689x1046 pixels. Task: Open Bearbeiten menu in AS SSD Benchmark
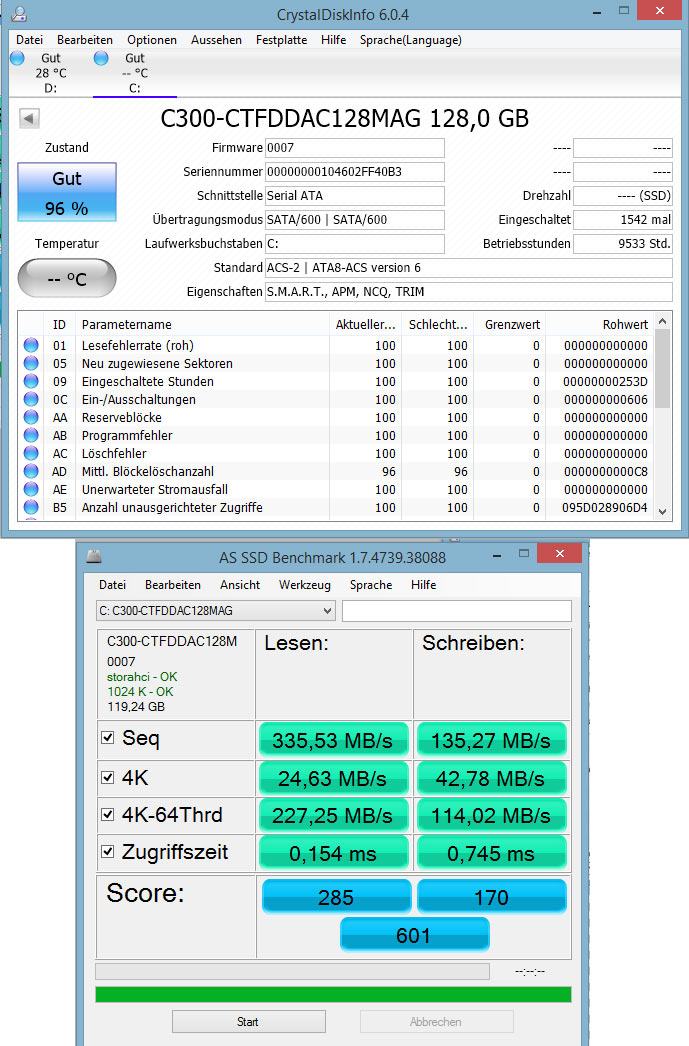click(x=173, y=585)
